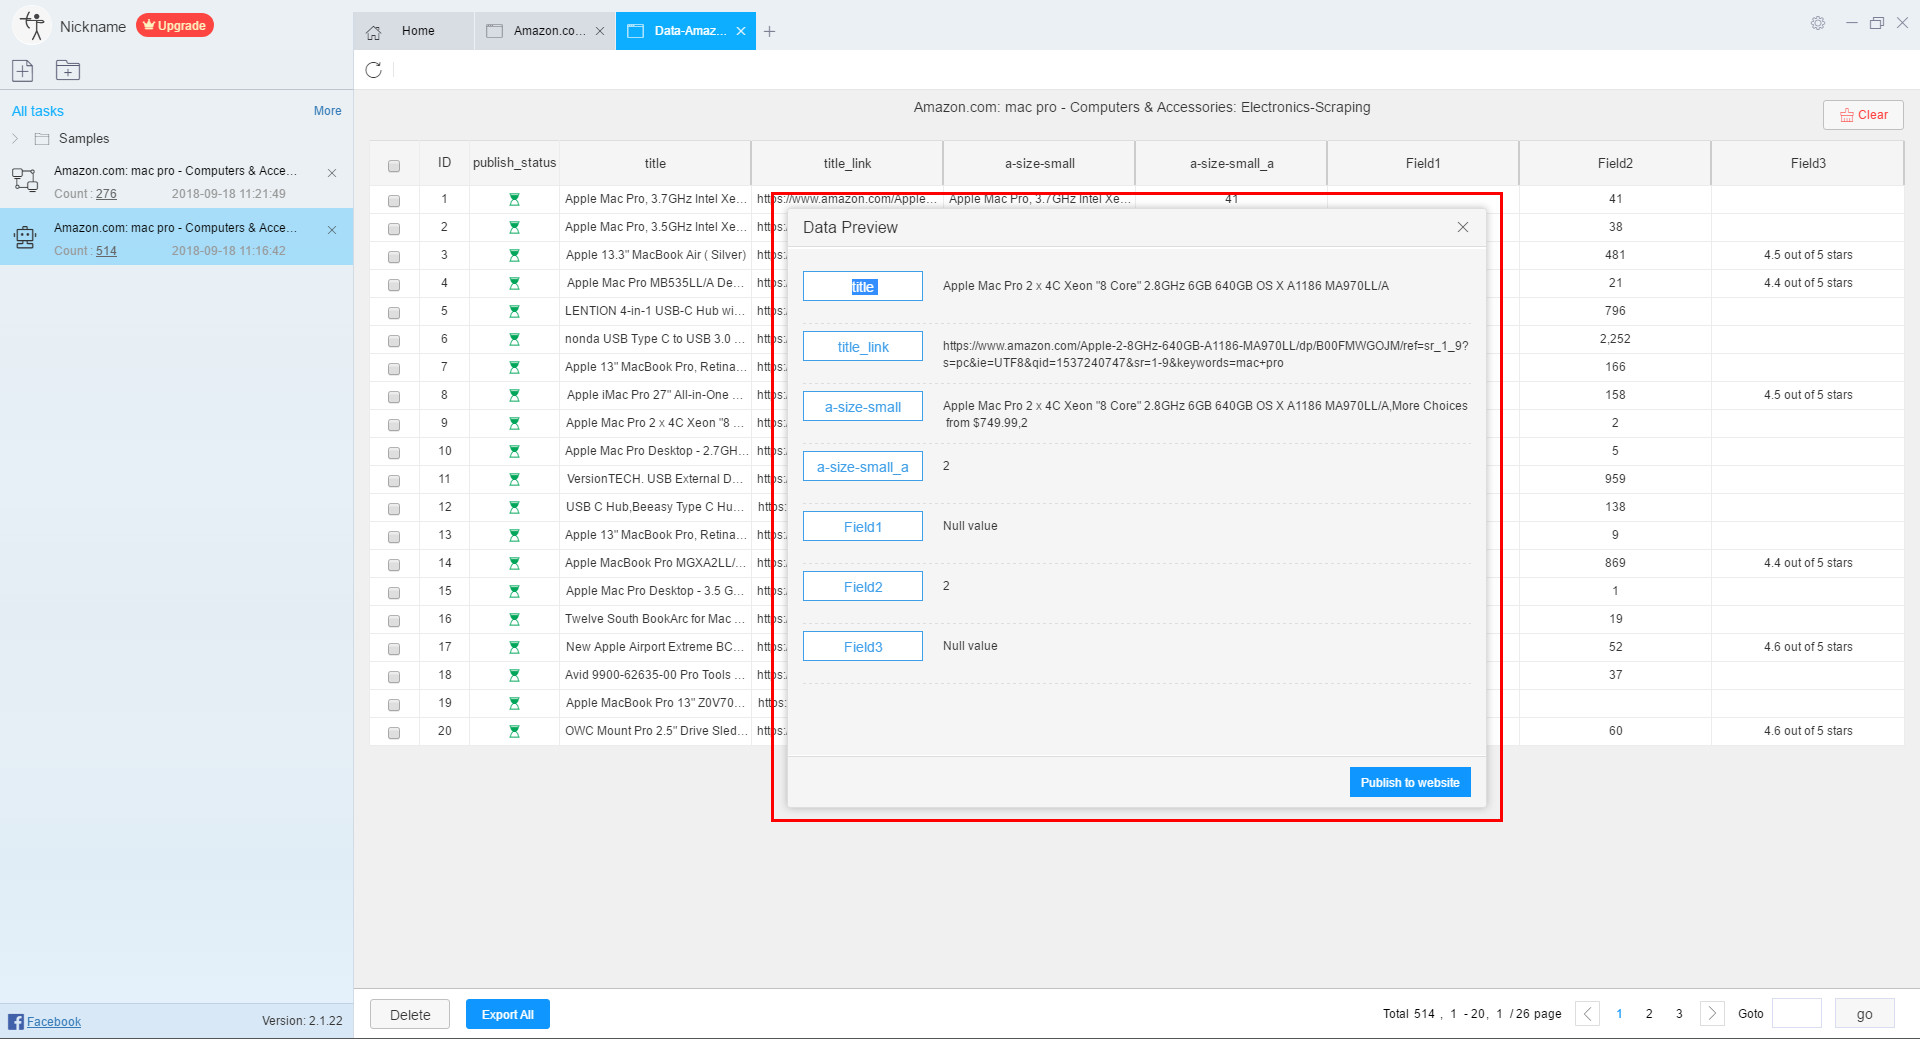1920x1039 pixels.
Task: Click the title_link field box in preview
Action: click(863, 346)
